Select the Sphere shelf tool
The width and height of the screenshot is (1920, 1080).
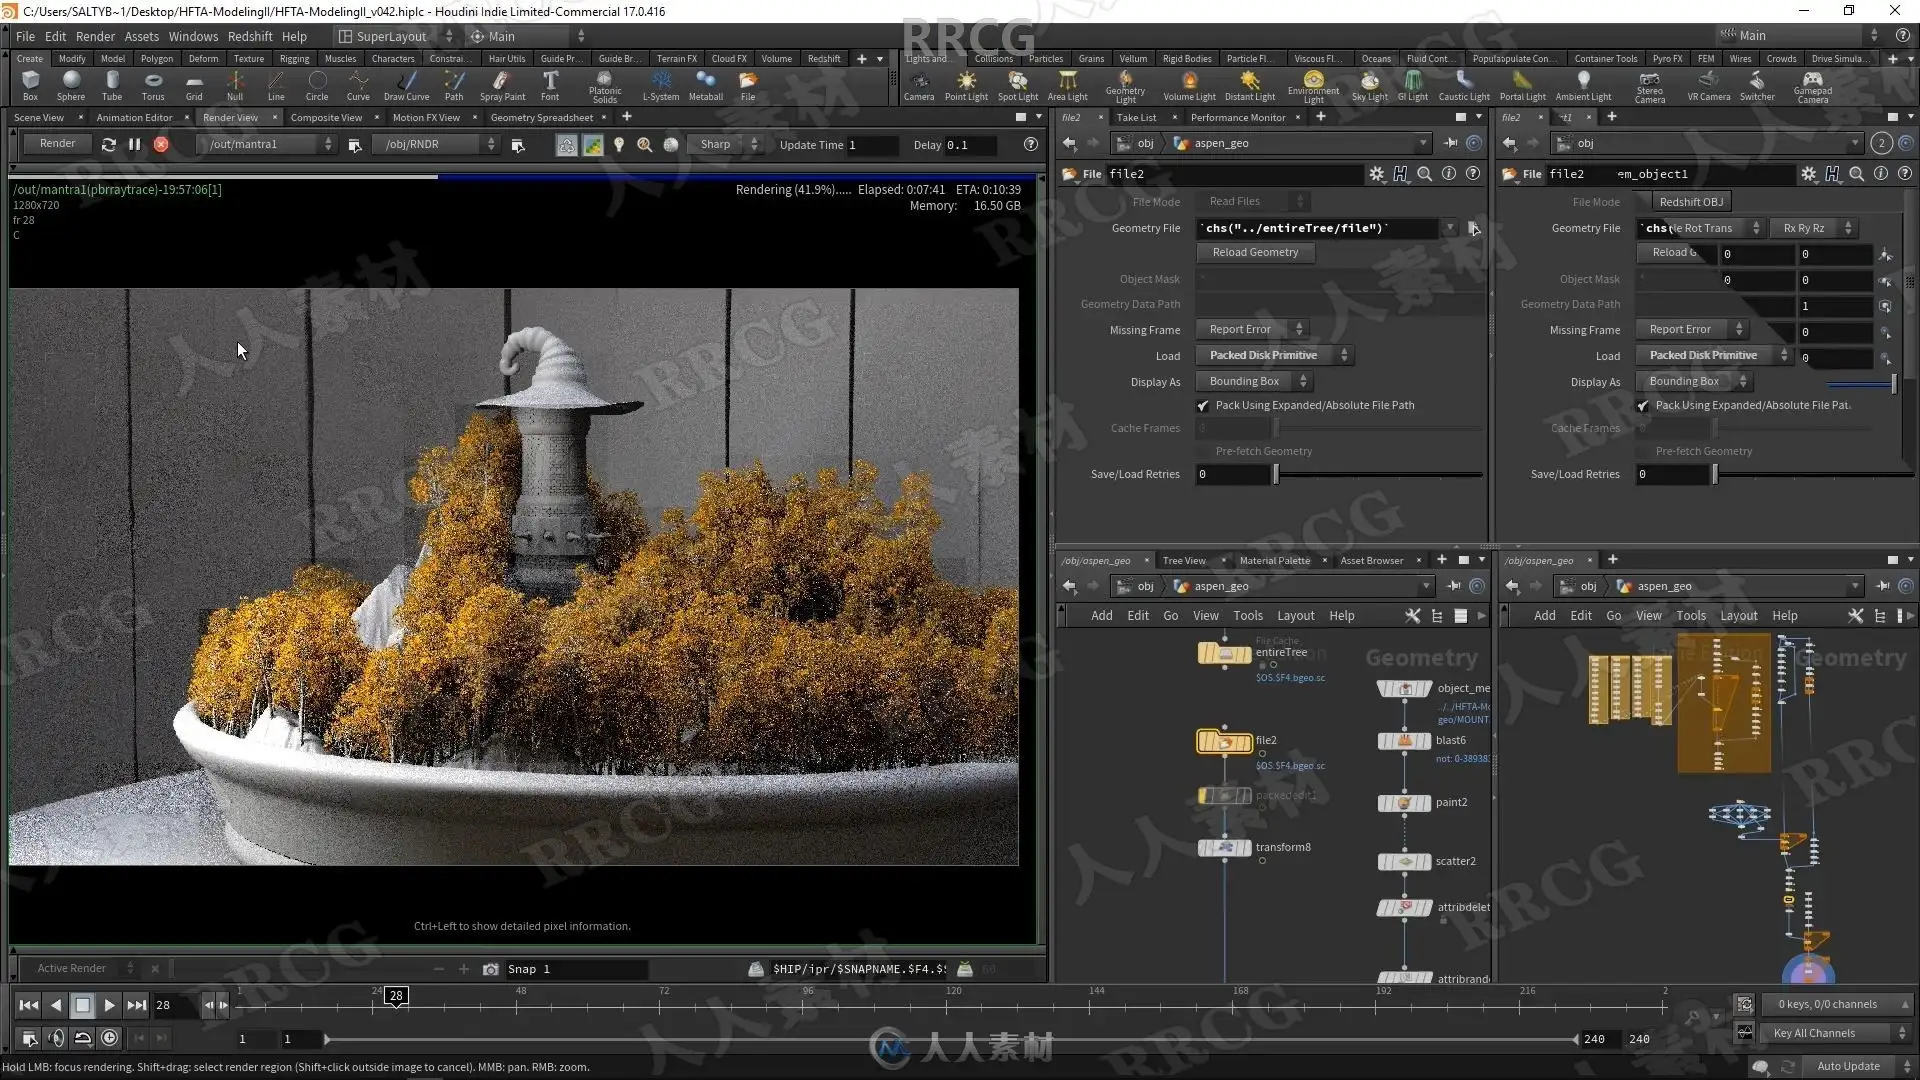click(x=70, y=85)
